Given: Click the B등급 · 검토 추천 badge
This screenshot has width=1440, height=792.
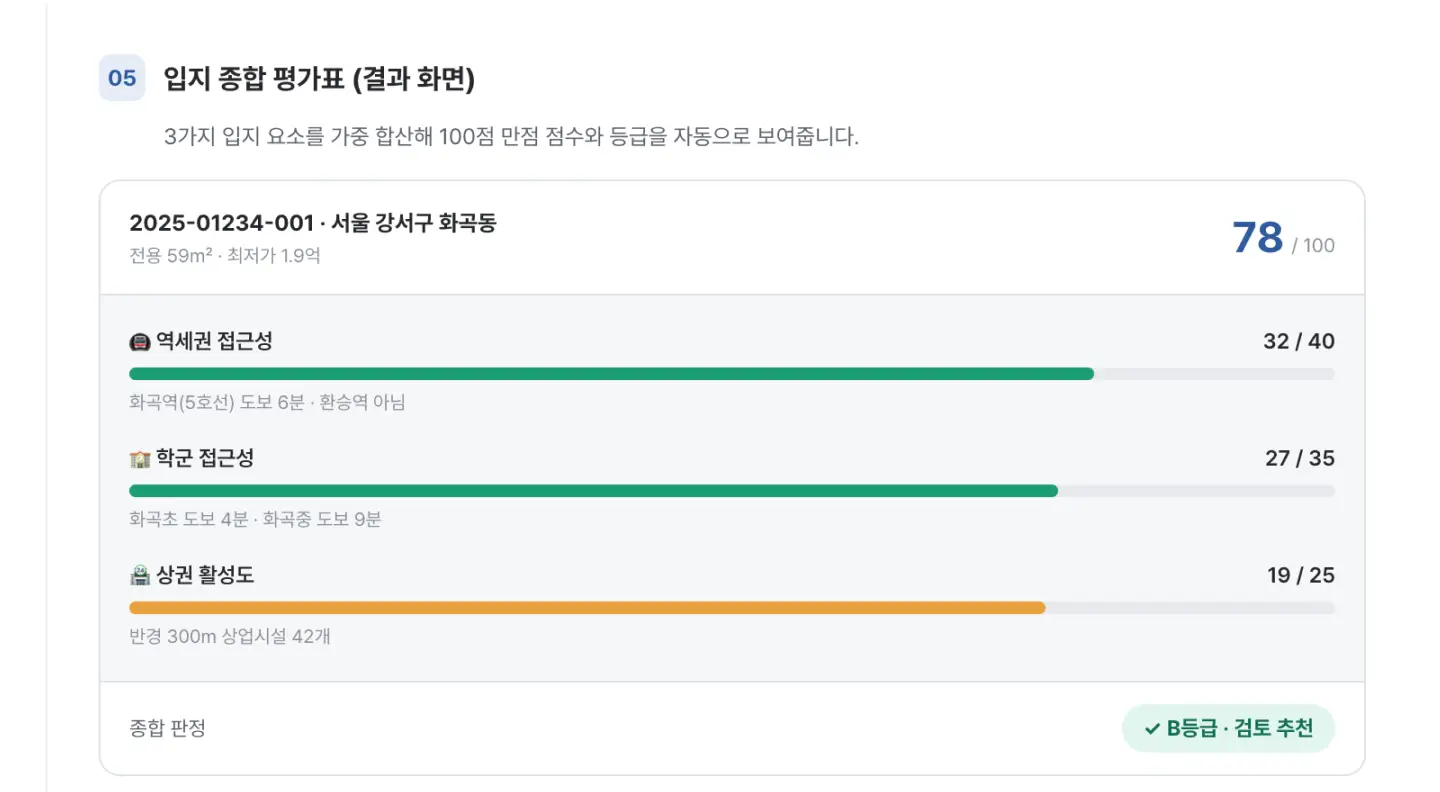Looking at the screenshot, I should (1228, 728).
